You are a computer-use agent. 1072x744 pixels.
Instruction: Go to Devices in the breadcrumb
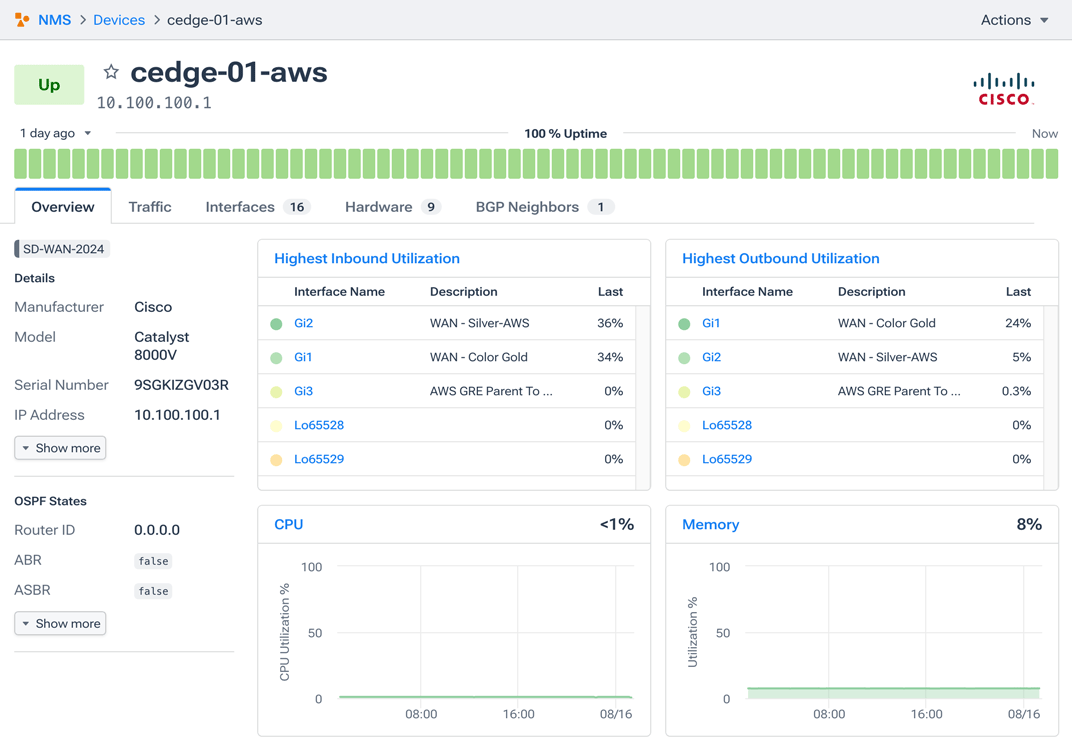click(119, 20)
